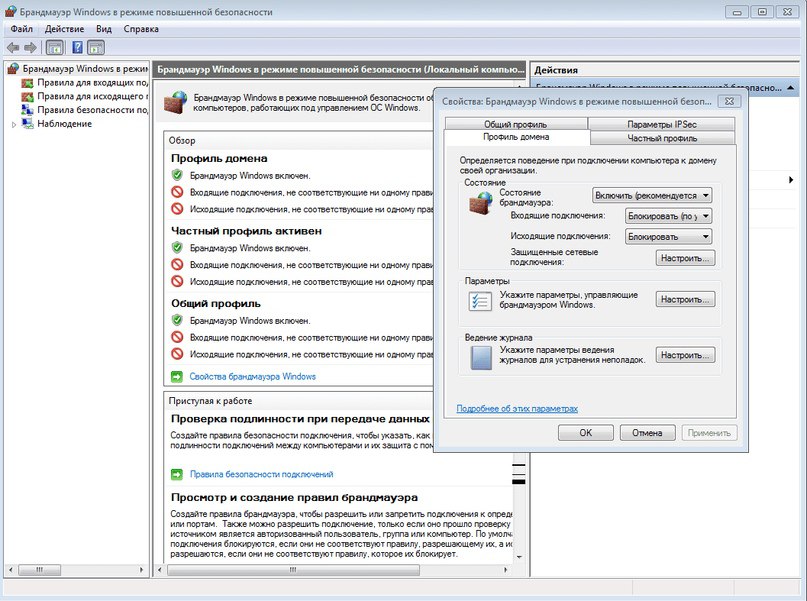
Task: Click the green arrow icon beside Правила безопасности подключений
Action: [x=177, y=474]
